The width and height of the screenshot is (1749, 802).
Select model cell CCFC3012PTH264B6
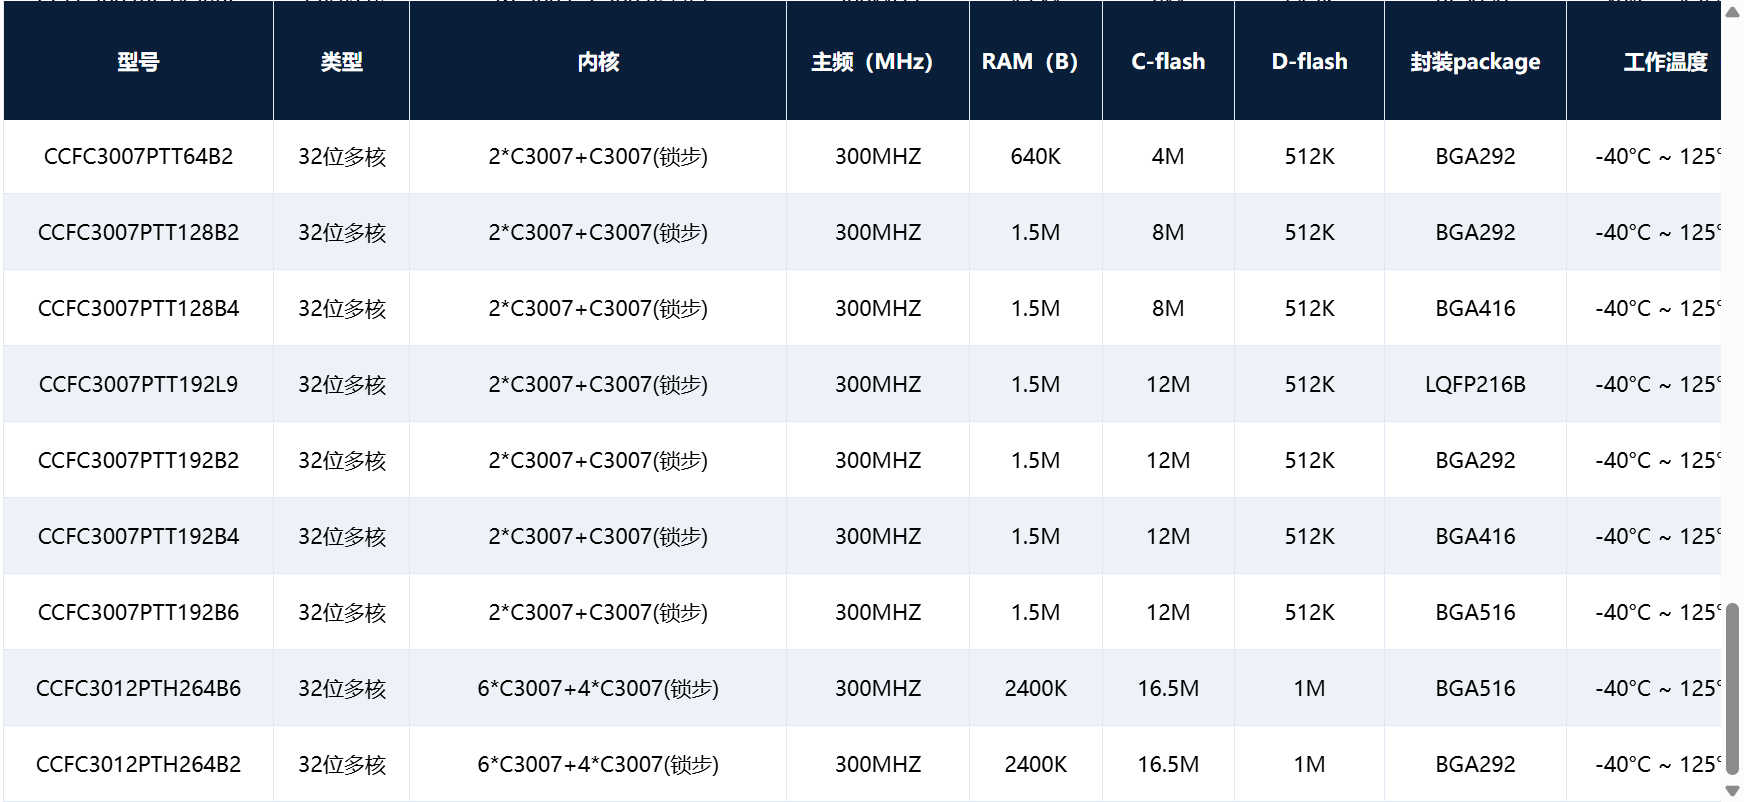tap(138, 689)
